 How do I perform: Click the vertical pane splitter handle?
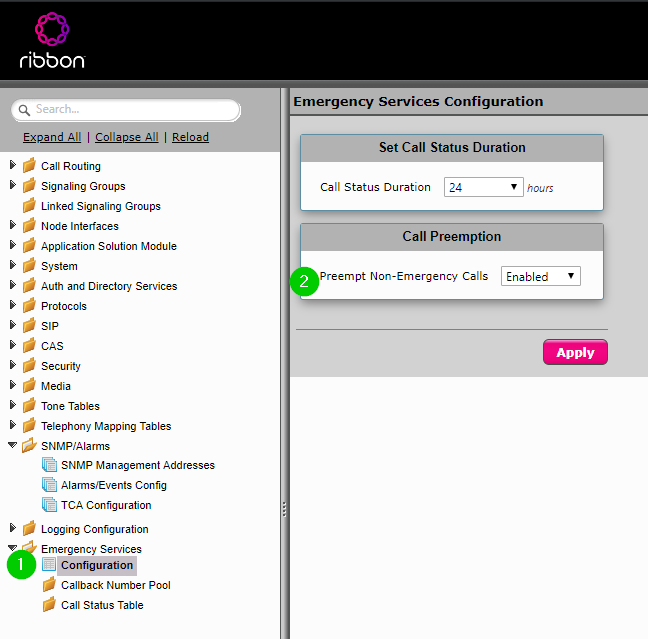[x=284, y=509]
